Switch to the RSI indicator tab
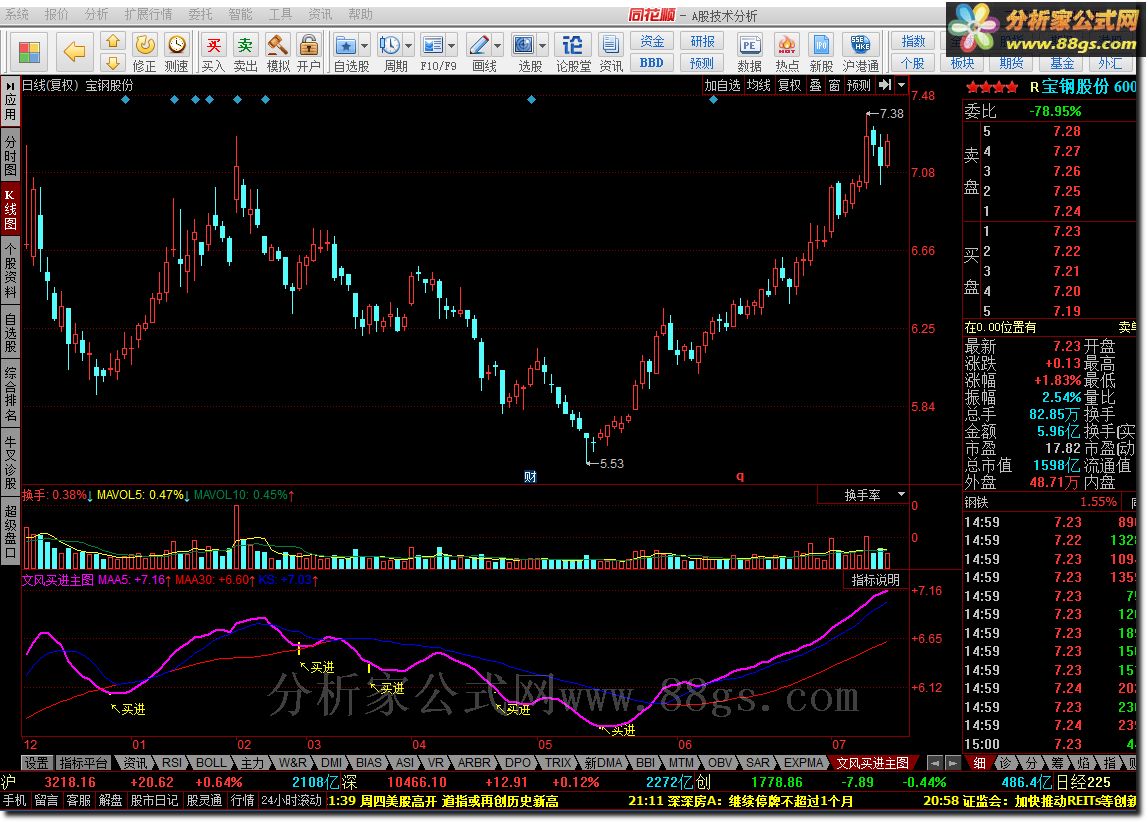This screenshot has width=1148, height=822. tap(172, 763)
